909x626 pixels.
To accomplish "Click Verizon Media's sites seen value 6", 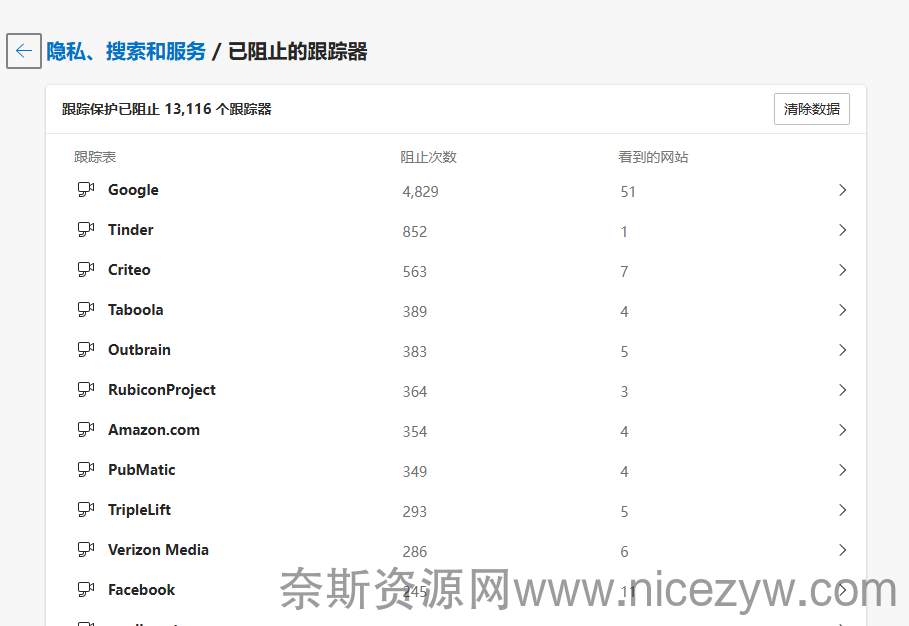I will pyautogui.click(x=624, y=552).
